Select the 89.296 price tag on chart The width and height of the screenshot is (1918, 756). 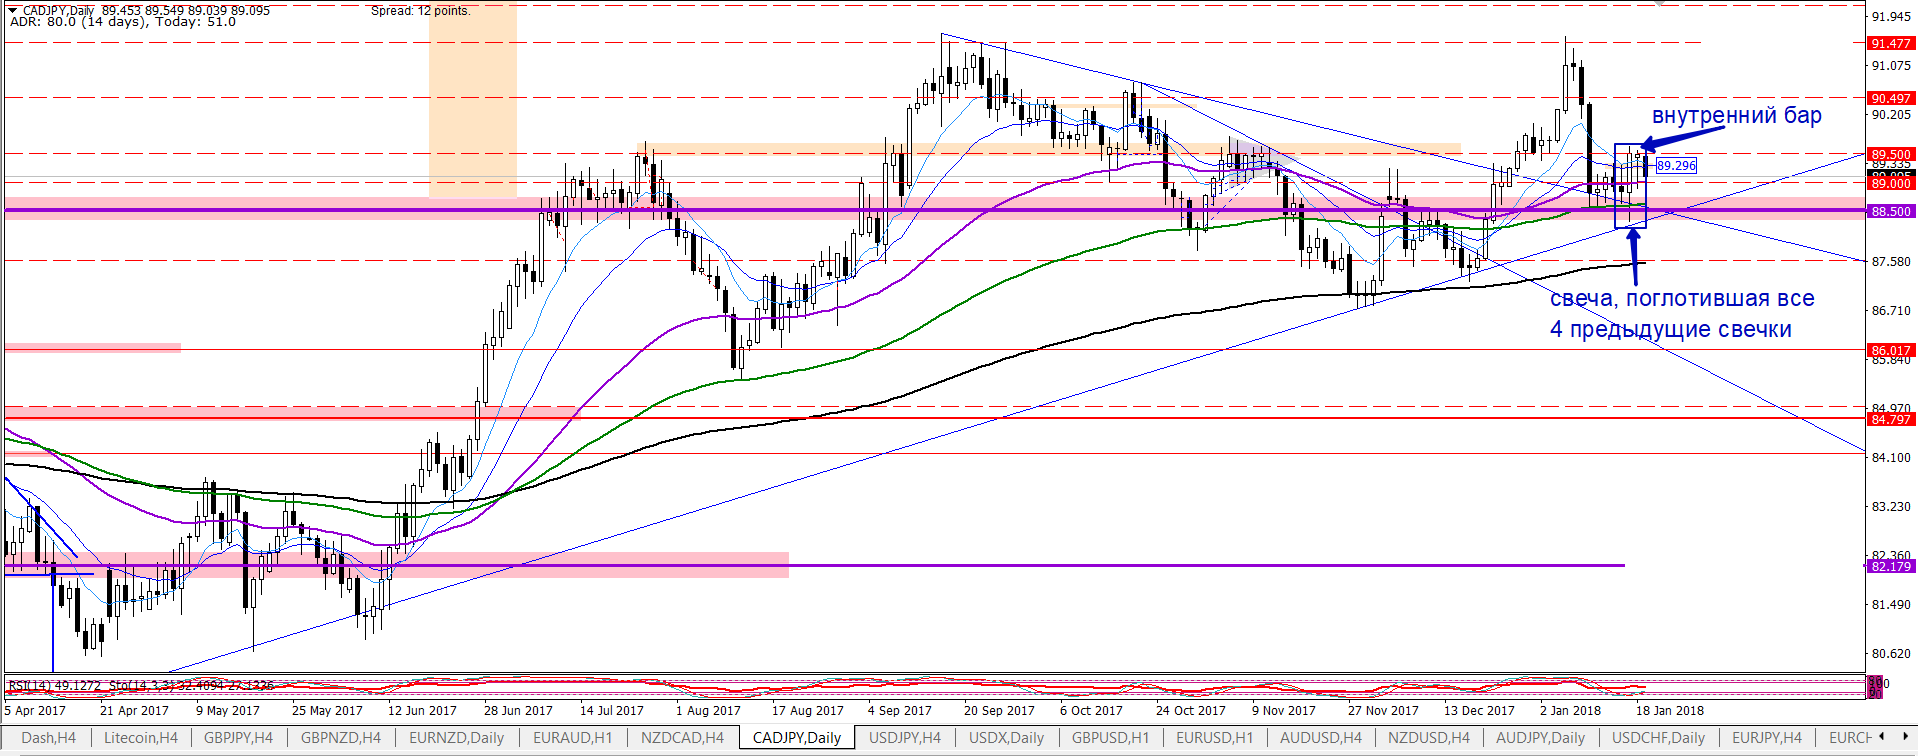point(1676,165)
